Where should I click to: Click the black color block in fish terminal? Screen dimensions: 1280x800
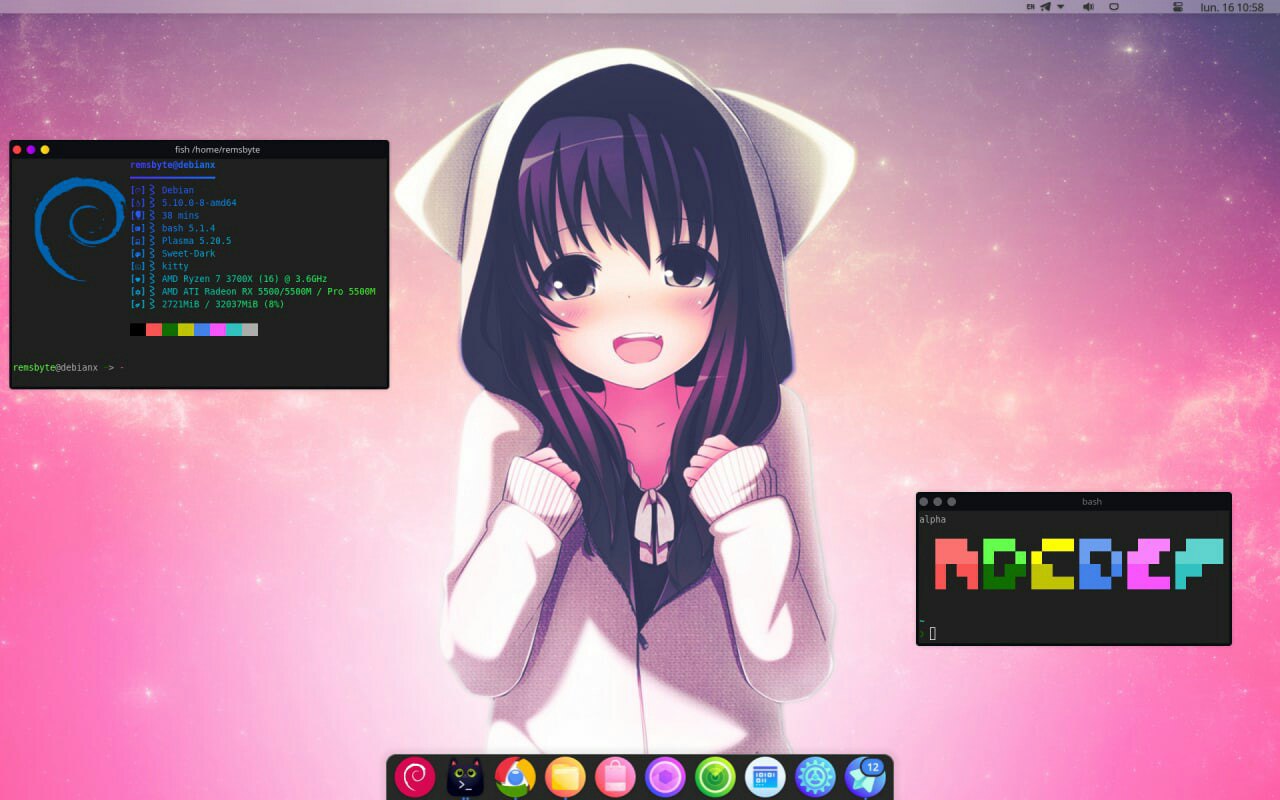138,329
